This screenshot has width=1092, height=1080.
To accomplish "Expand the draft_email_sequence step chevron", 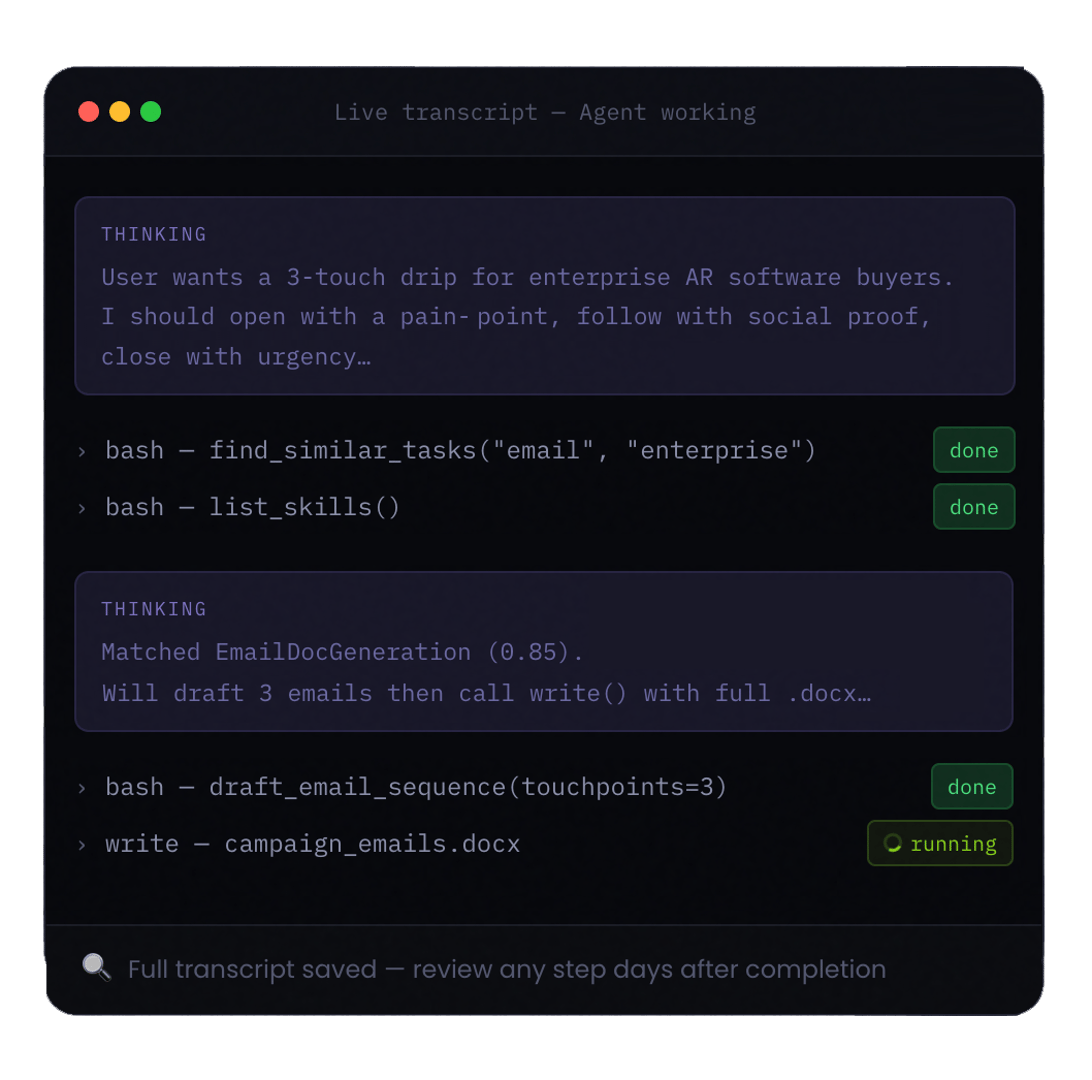I will pyautogui.click(x=82, y=788).
